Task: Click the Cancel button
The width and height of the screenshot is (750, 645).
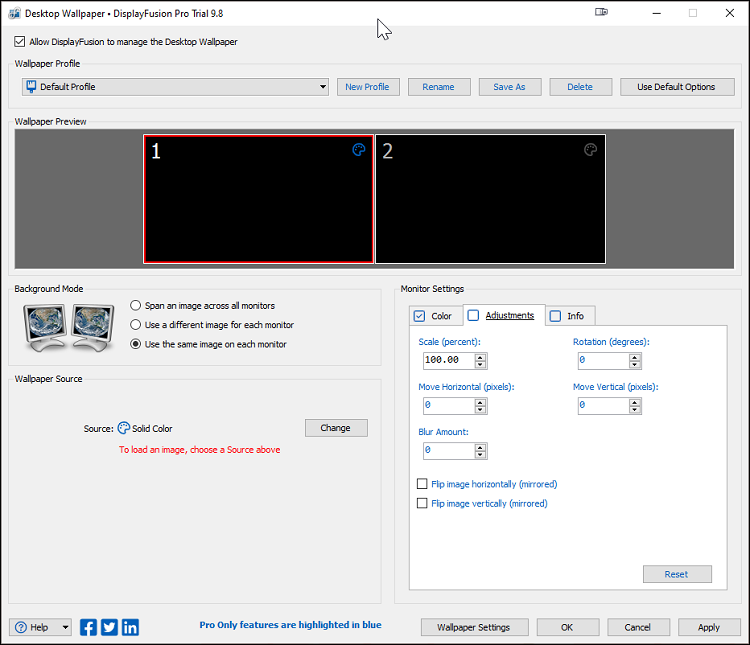Action: (x=638, y=627)
